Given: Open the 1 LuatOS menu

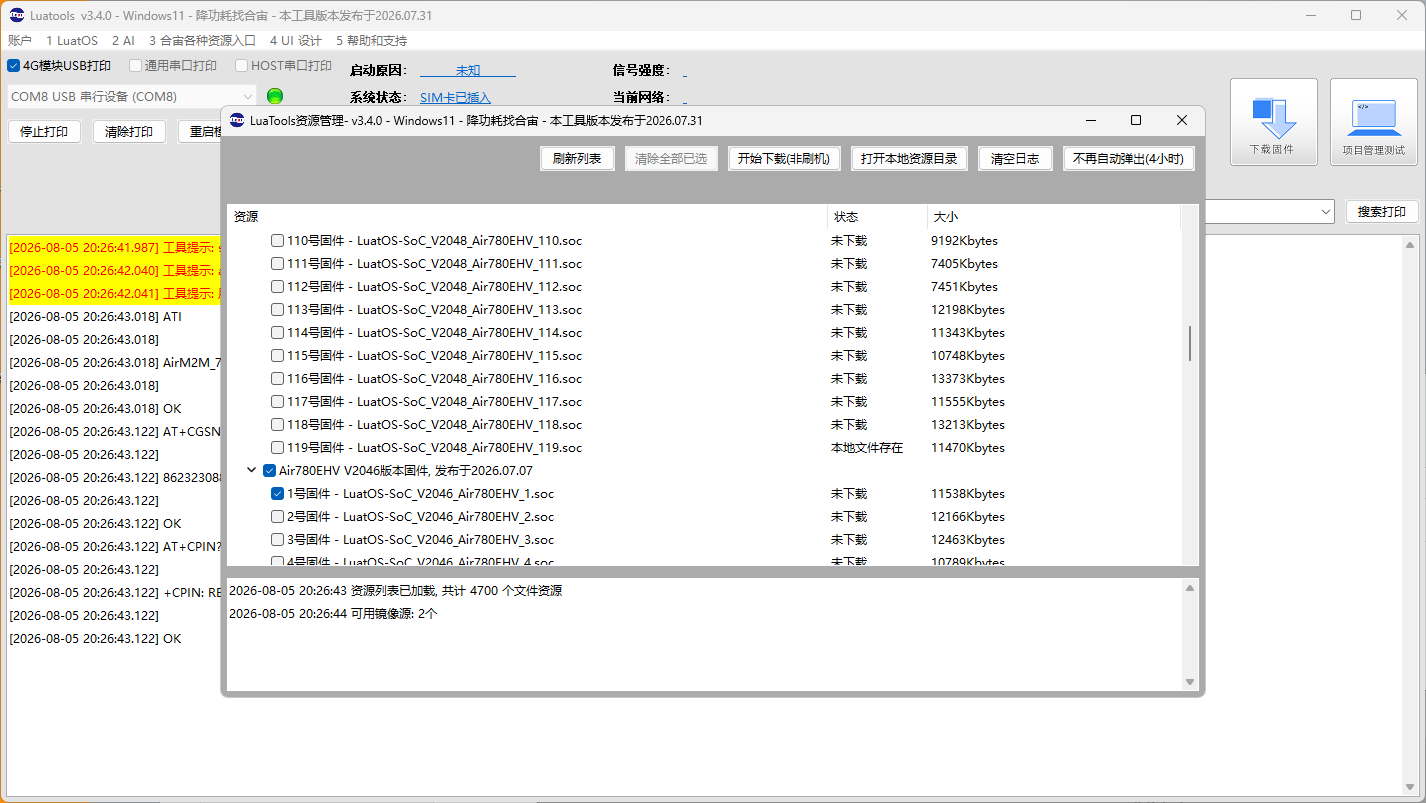Looking at the screenshot, I should point(72,41).
